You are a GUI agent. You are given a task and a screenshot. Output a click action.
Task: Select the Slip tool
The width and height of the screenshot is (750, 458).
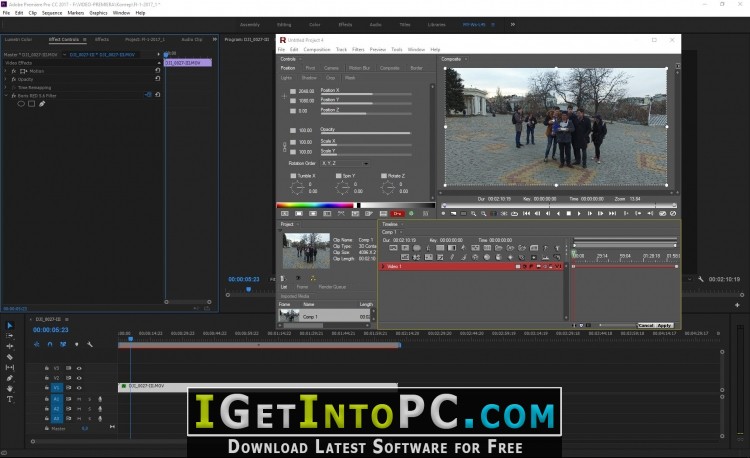(x=10, y=367)
